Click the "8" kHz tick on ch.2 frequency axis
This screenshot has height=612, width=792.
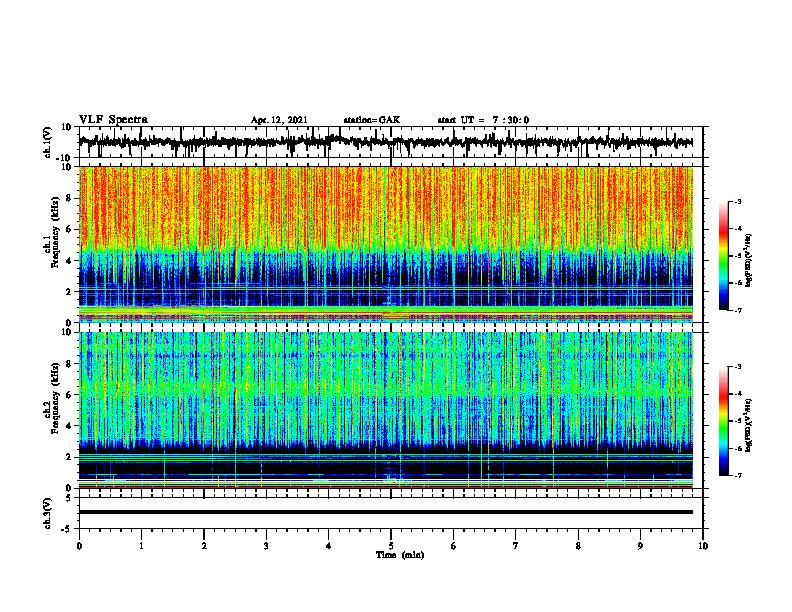[69, 364]
